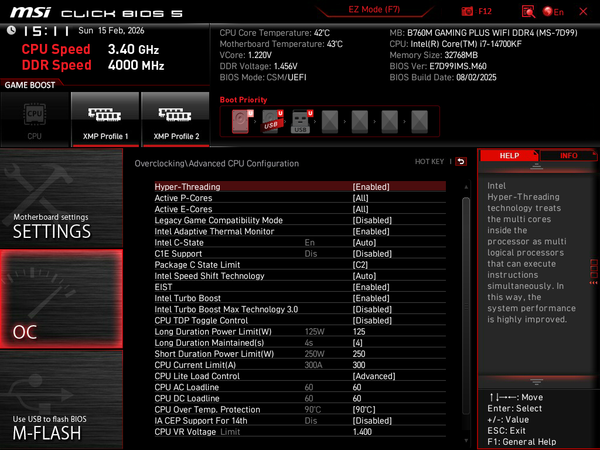Select the fifth empty boot priority slot
The height and width of the screenshot is (450, 600).
[360, 121]
